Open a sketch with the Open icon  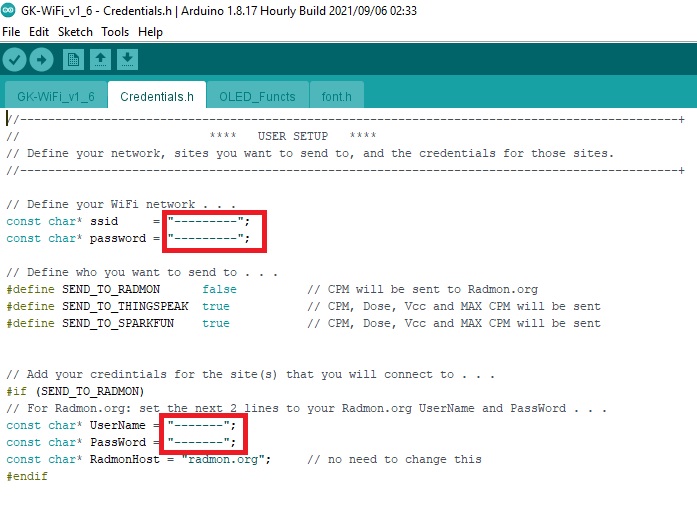tap(100, 60)
